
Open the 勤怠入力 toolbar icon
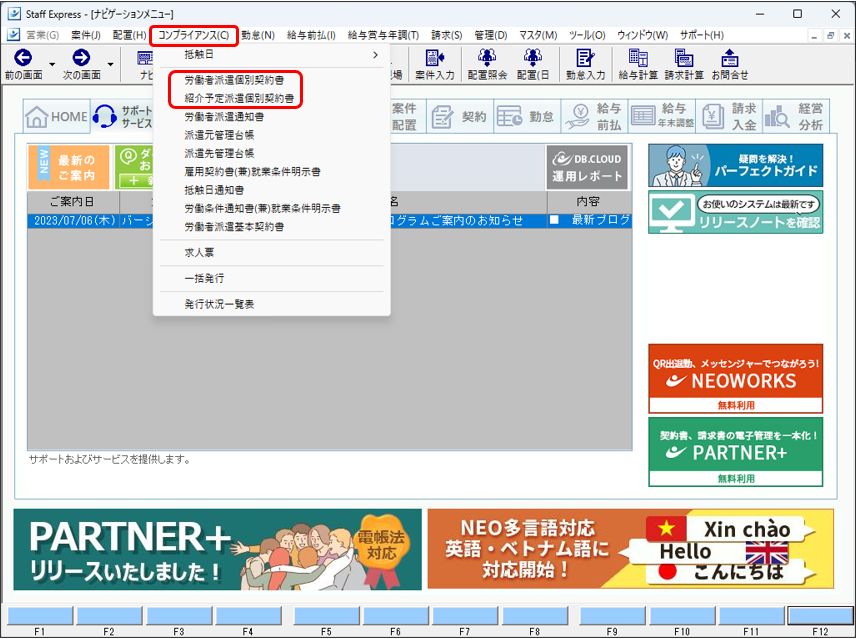pyautogui.click(x=585, y=59)
